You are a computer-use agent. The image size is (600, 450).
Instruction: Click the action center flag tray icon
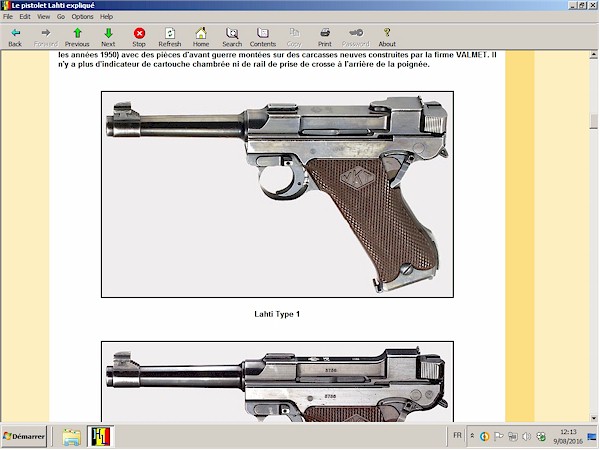click(x=499, y=436)
